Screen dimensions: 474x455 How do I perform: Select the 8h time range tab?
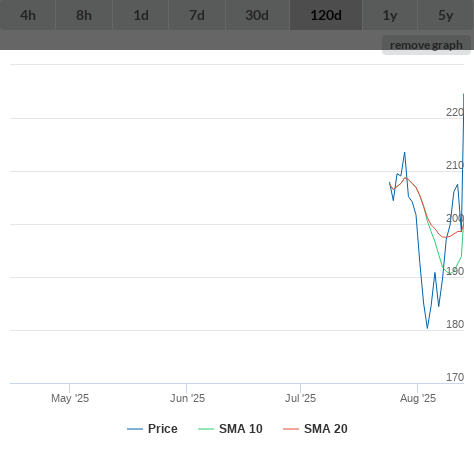[84, 15]
